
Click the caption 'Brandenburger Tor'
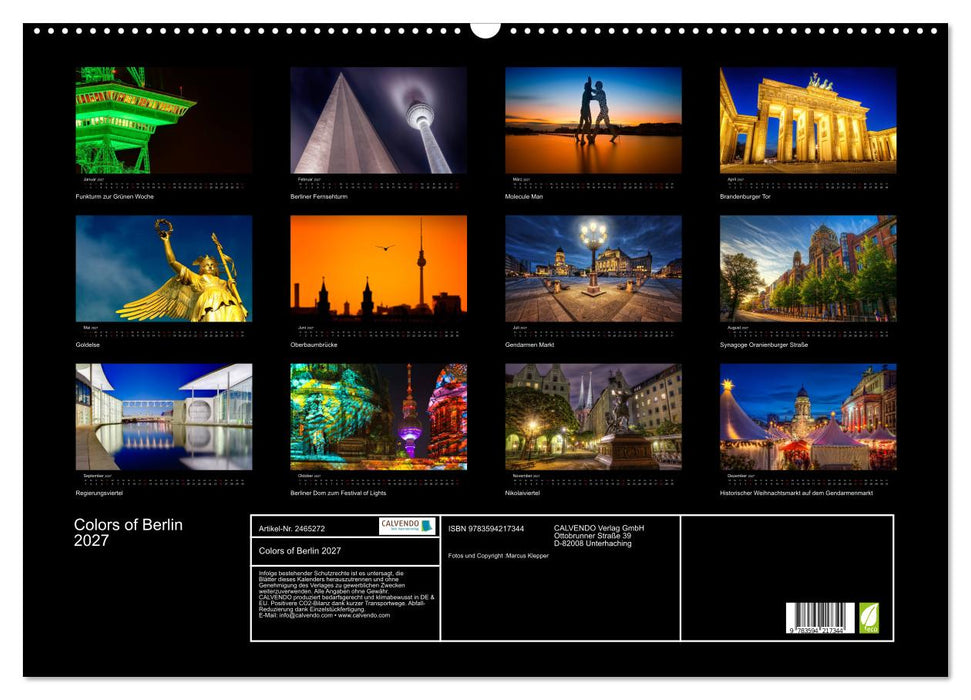(x=745, y=196)
